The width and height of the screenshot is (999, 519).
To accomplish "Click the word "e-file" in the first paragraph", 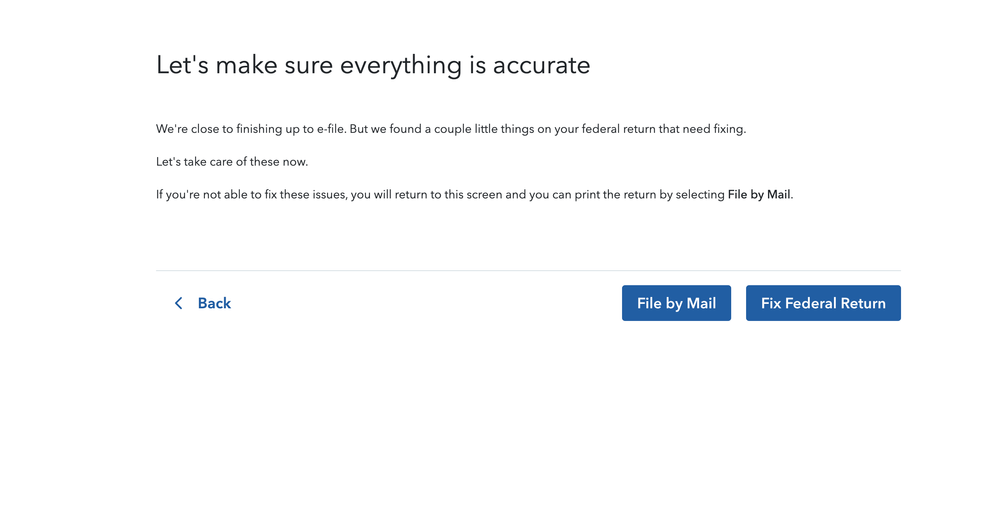I will click(331, 129).
